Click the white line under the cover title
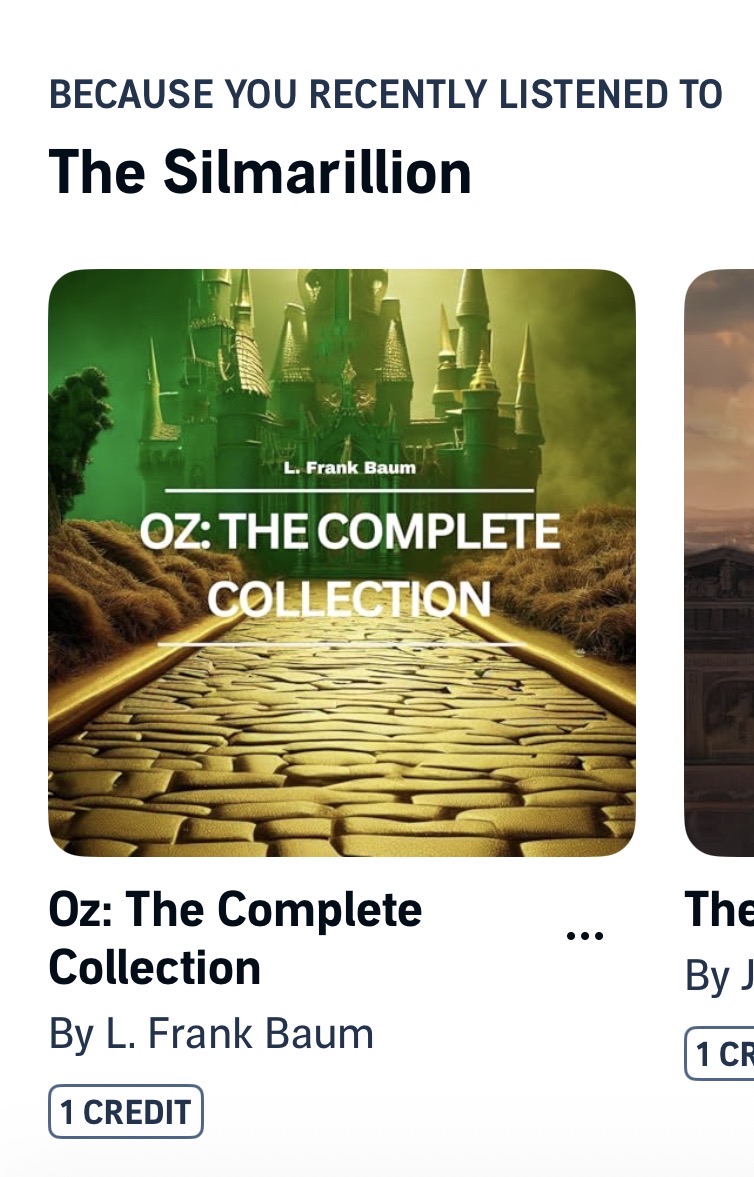 [x=338, y=644]
